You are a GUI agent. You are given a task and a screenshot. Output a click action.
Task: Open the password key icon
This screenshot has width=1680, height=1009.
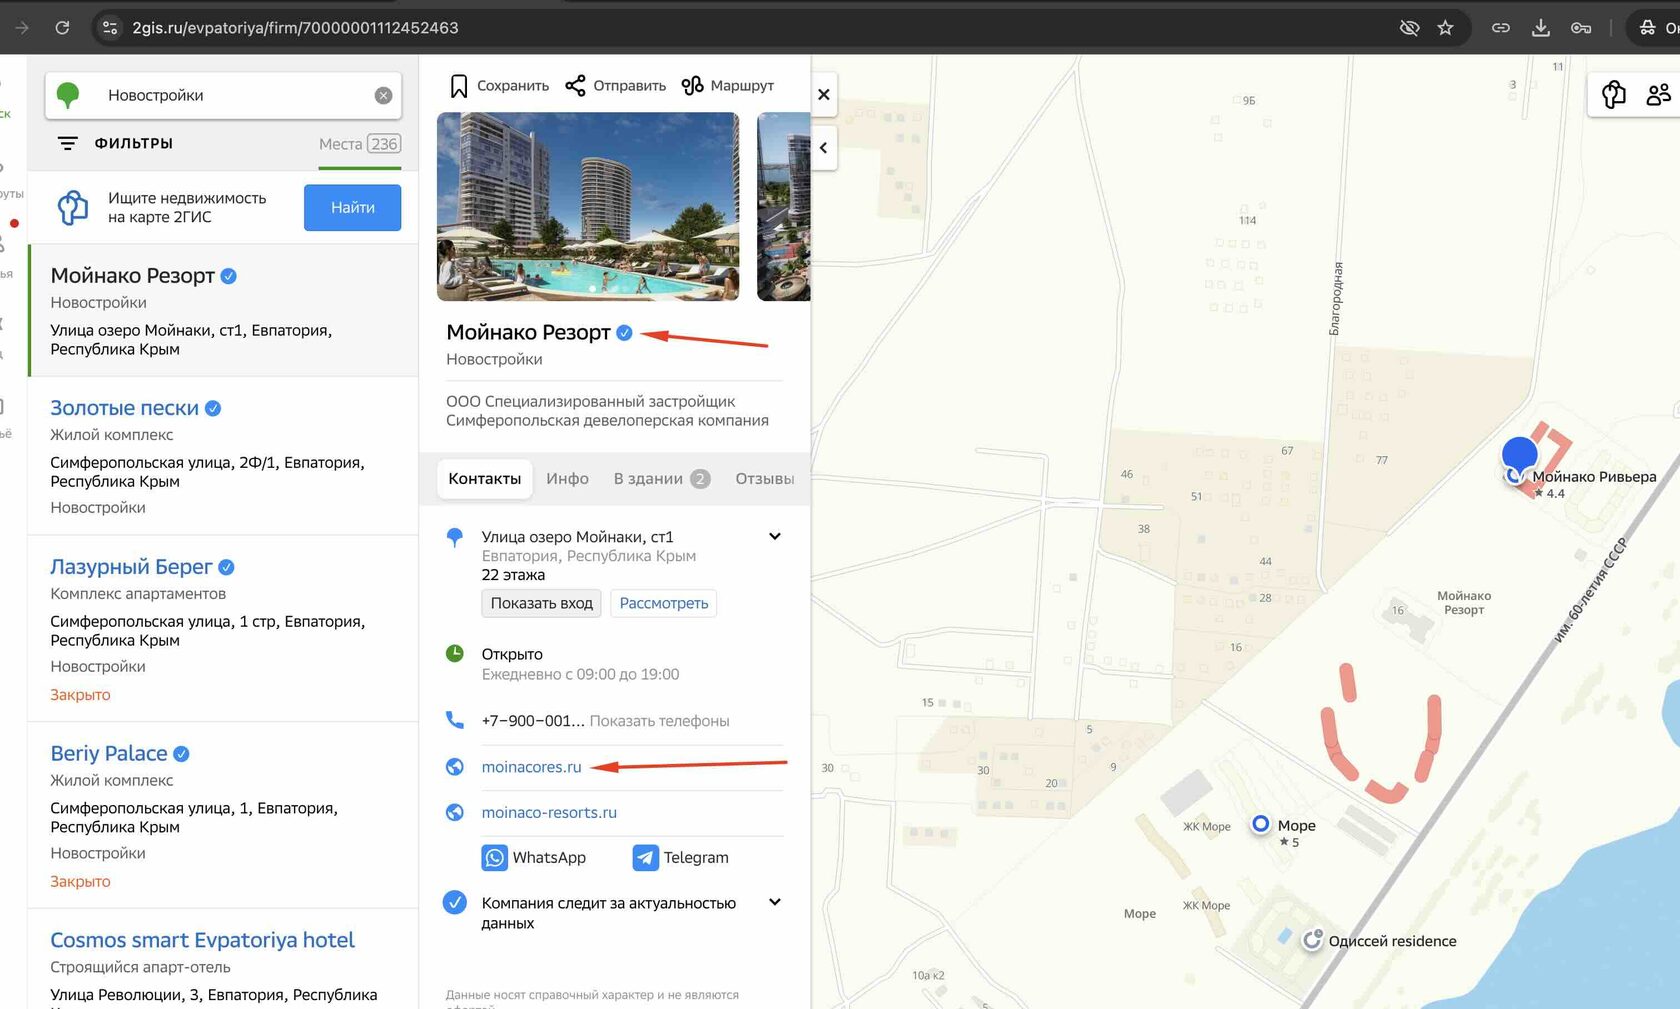pyautogui.click(x=1581, y=28)
